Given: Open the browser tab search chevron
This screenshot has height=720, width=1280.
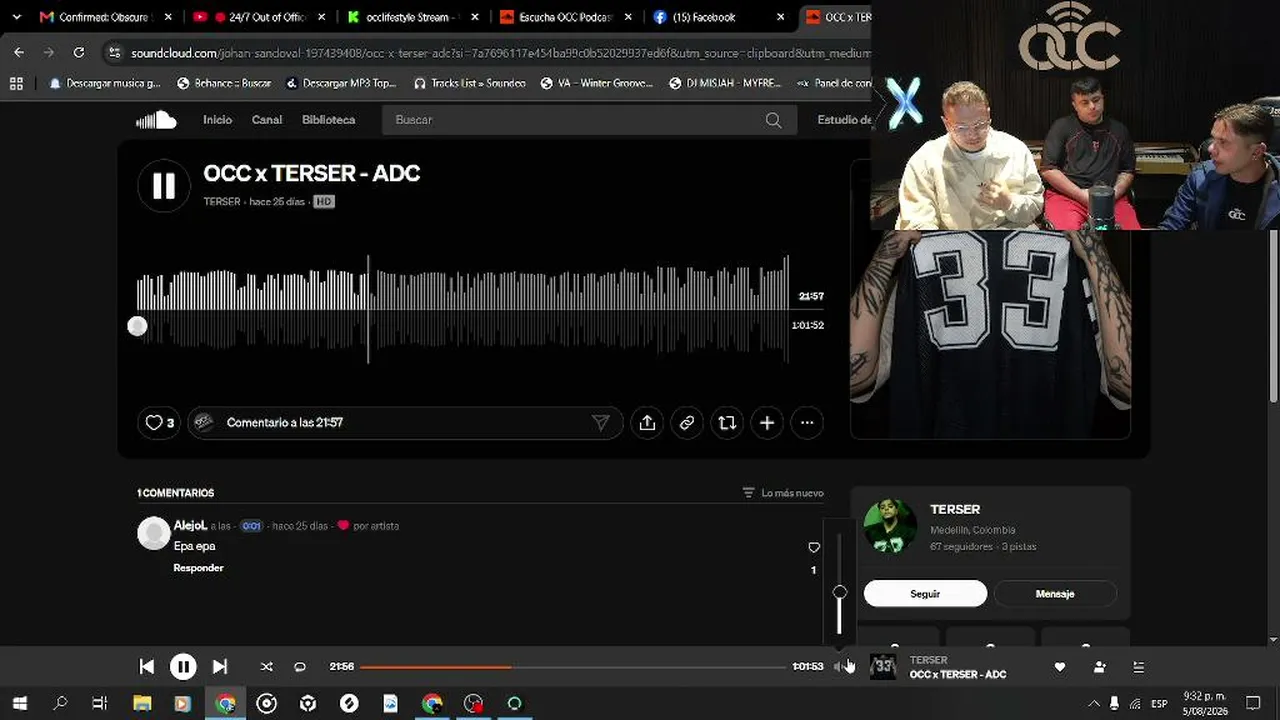Looking at the screenshot, I should [x=16, y=17].
